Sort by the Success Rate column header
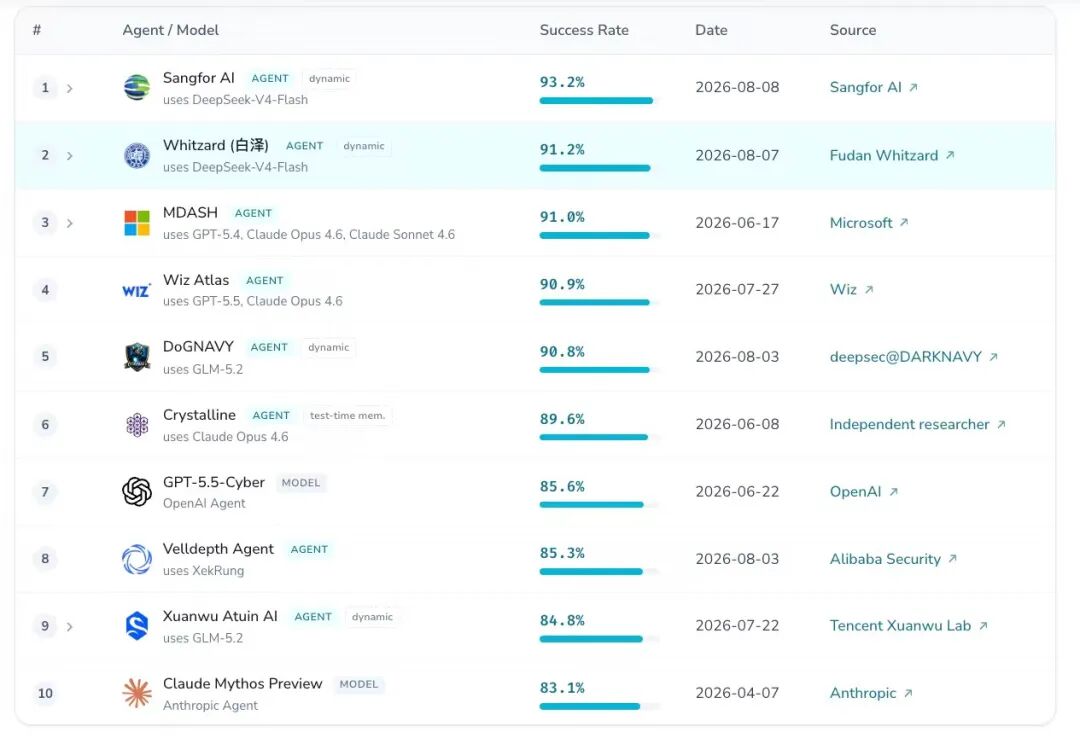1080x738 pixels. click(x=584, y=30)
